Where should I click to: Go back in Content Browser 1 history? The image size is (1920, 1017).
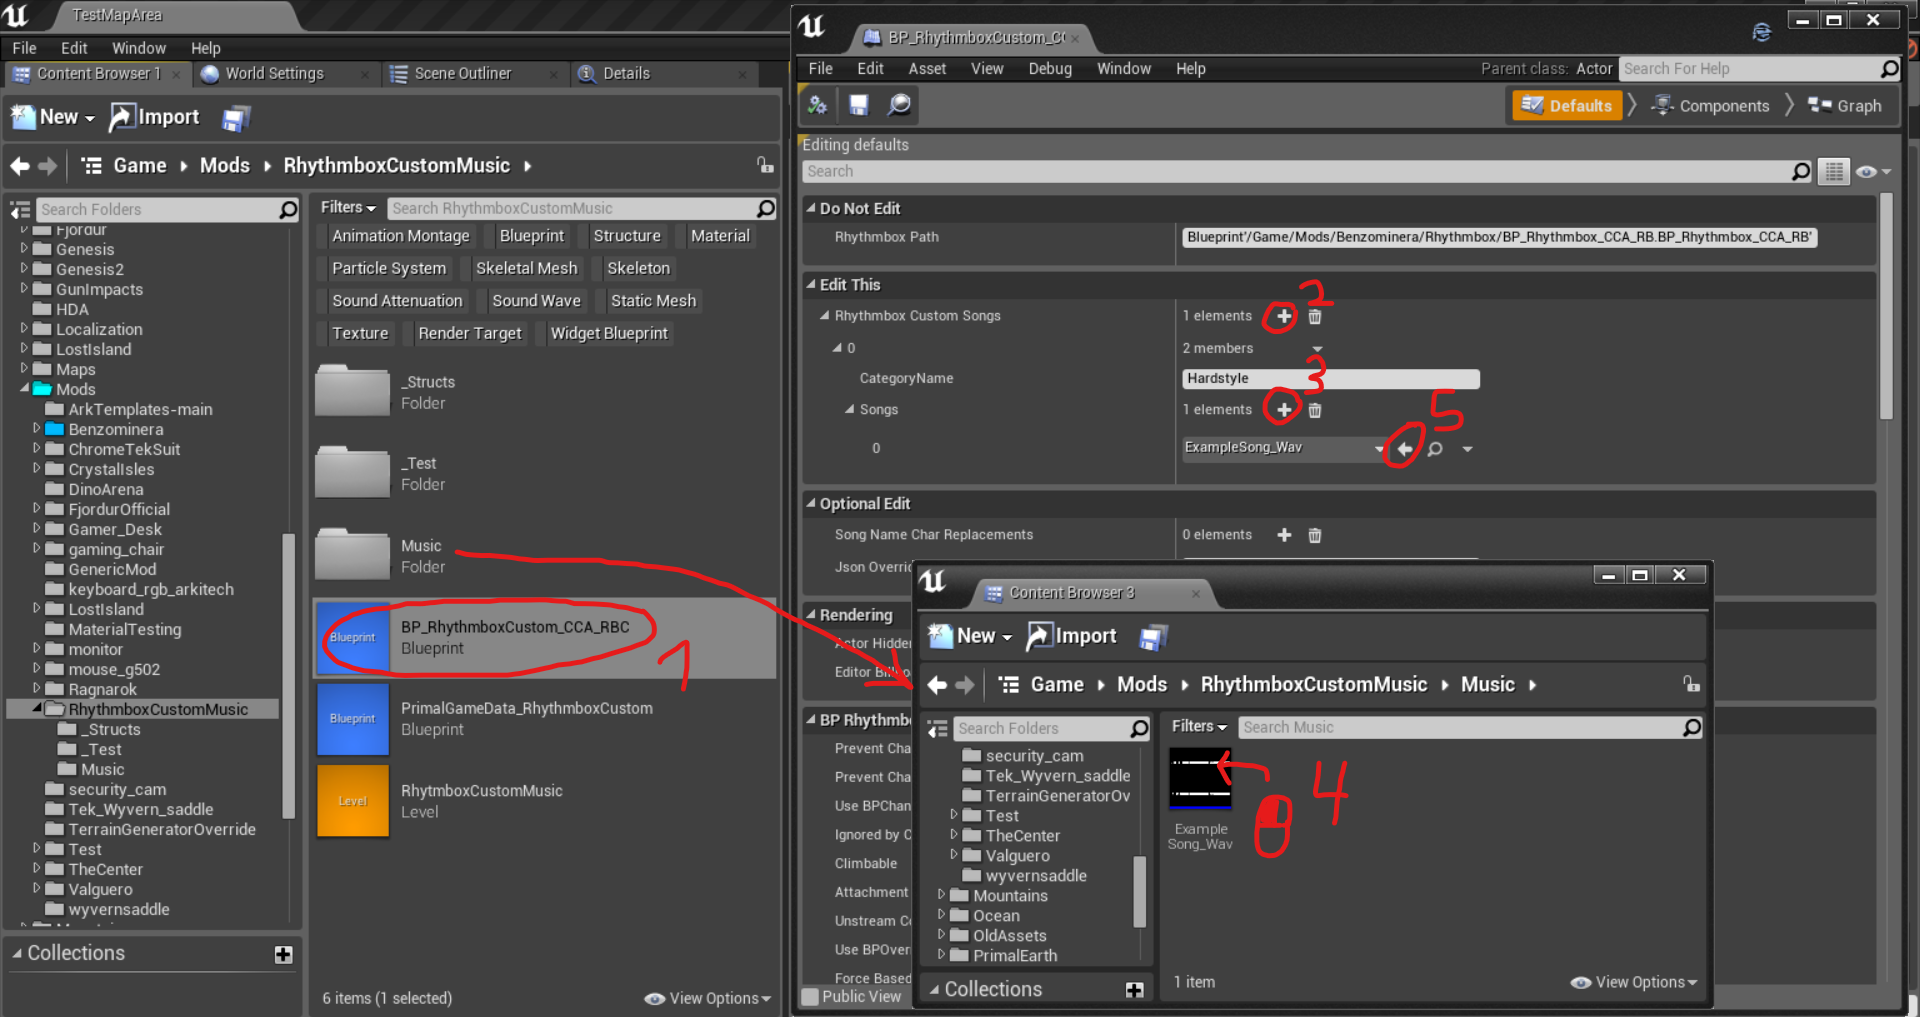[20, 166]
